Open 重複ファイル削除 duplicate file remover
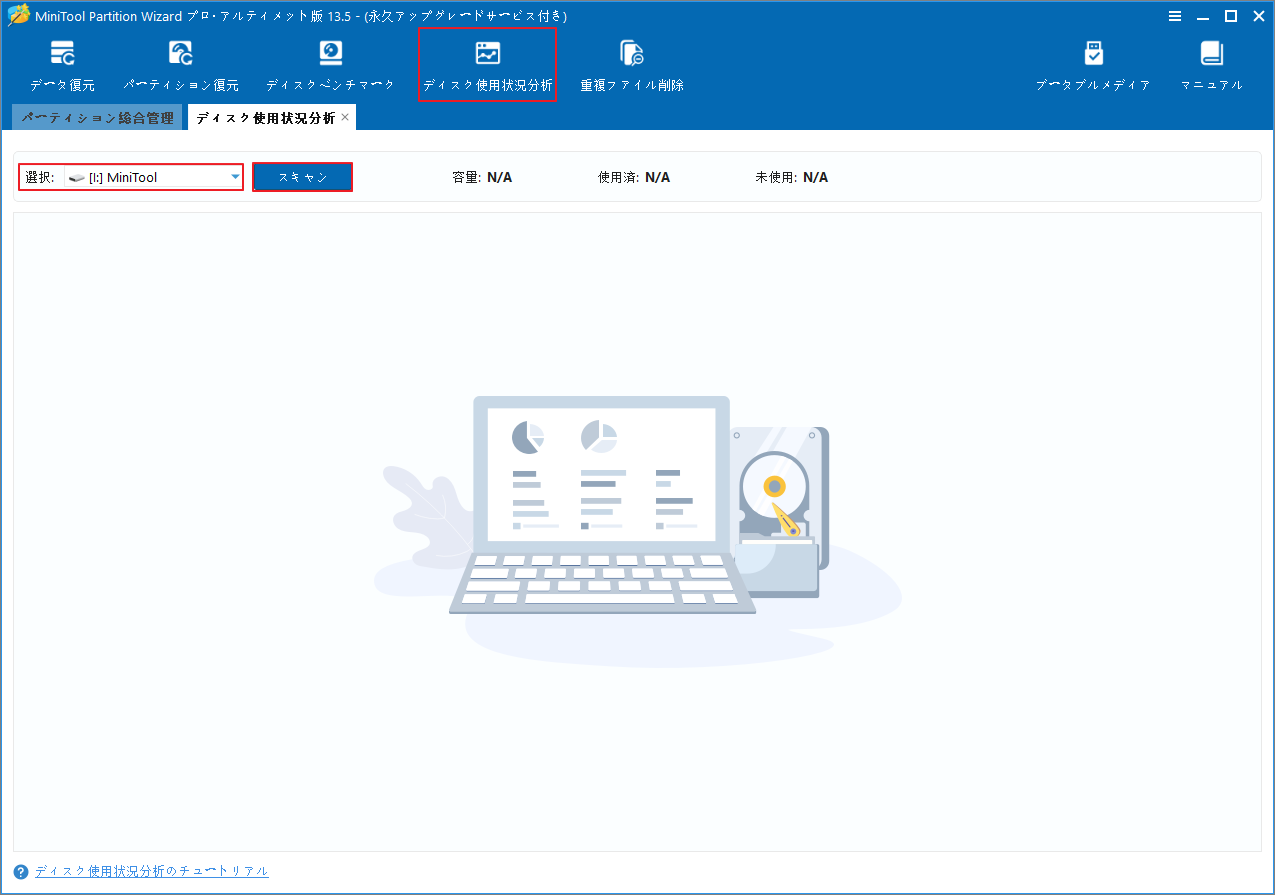Image resolution: width=1275 pixels, height=895 pixels. pos(631,65)
